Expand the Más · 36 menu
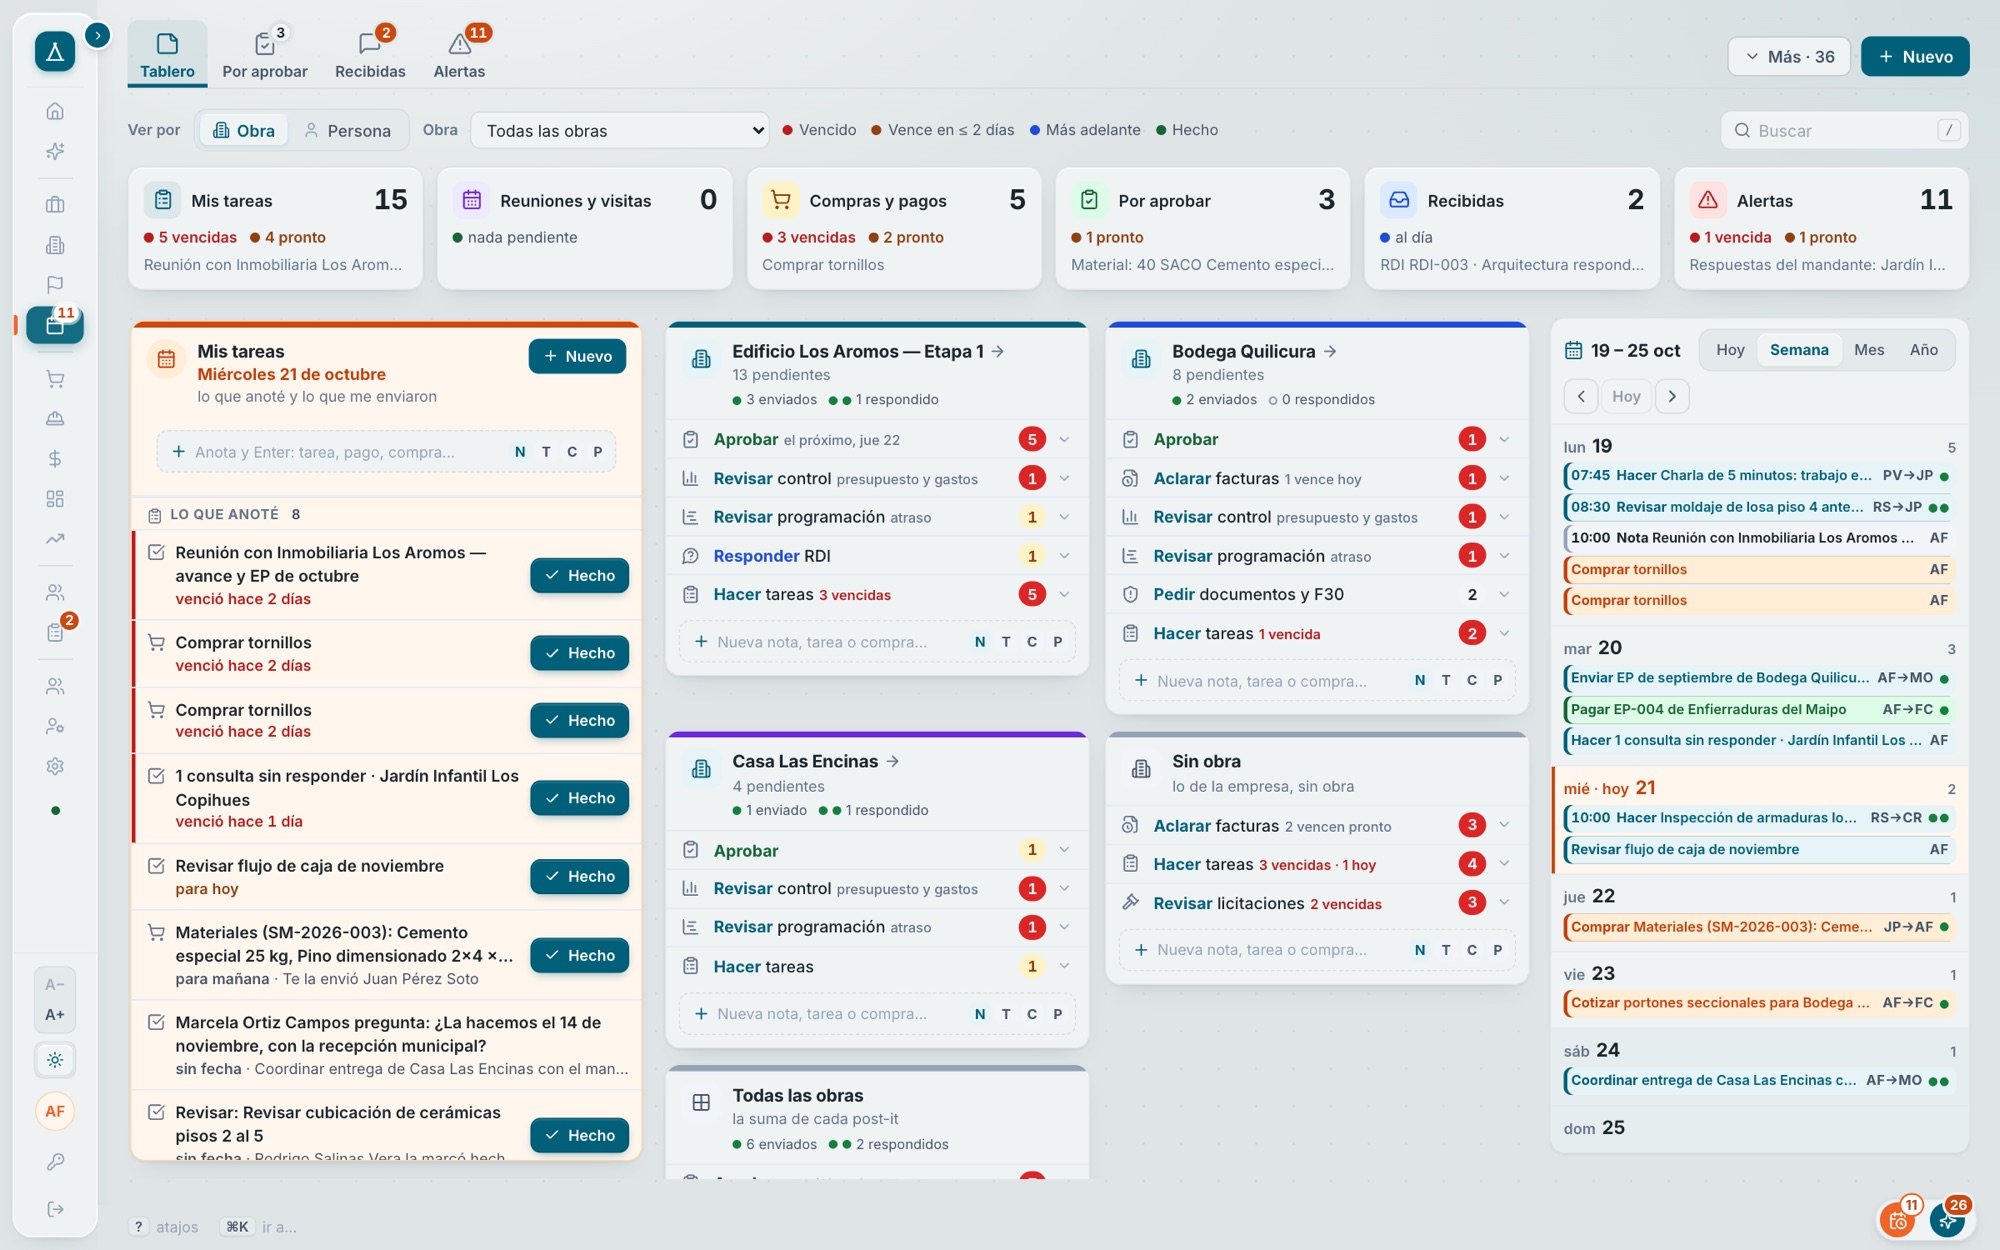 [1788, 57]
